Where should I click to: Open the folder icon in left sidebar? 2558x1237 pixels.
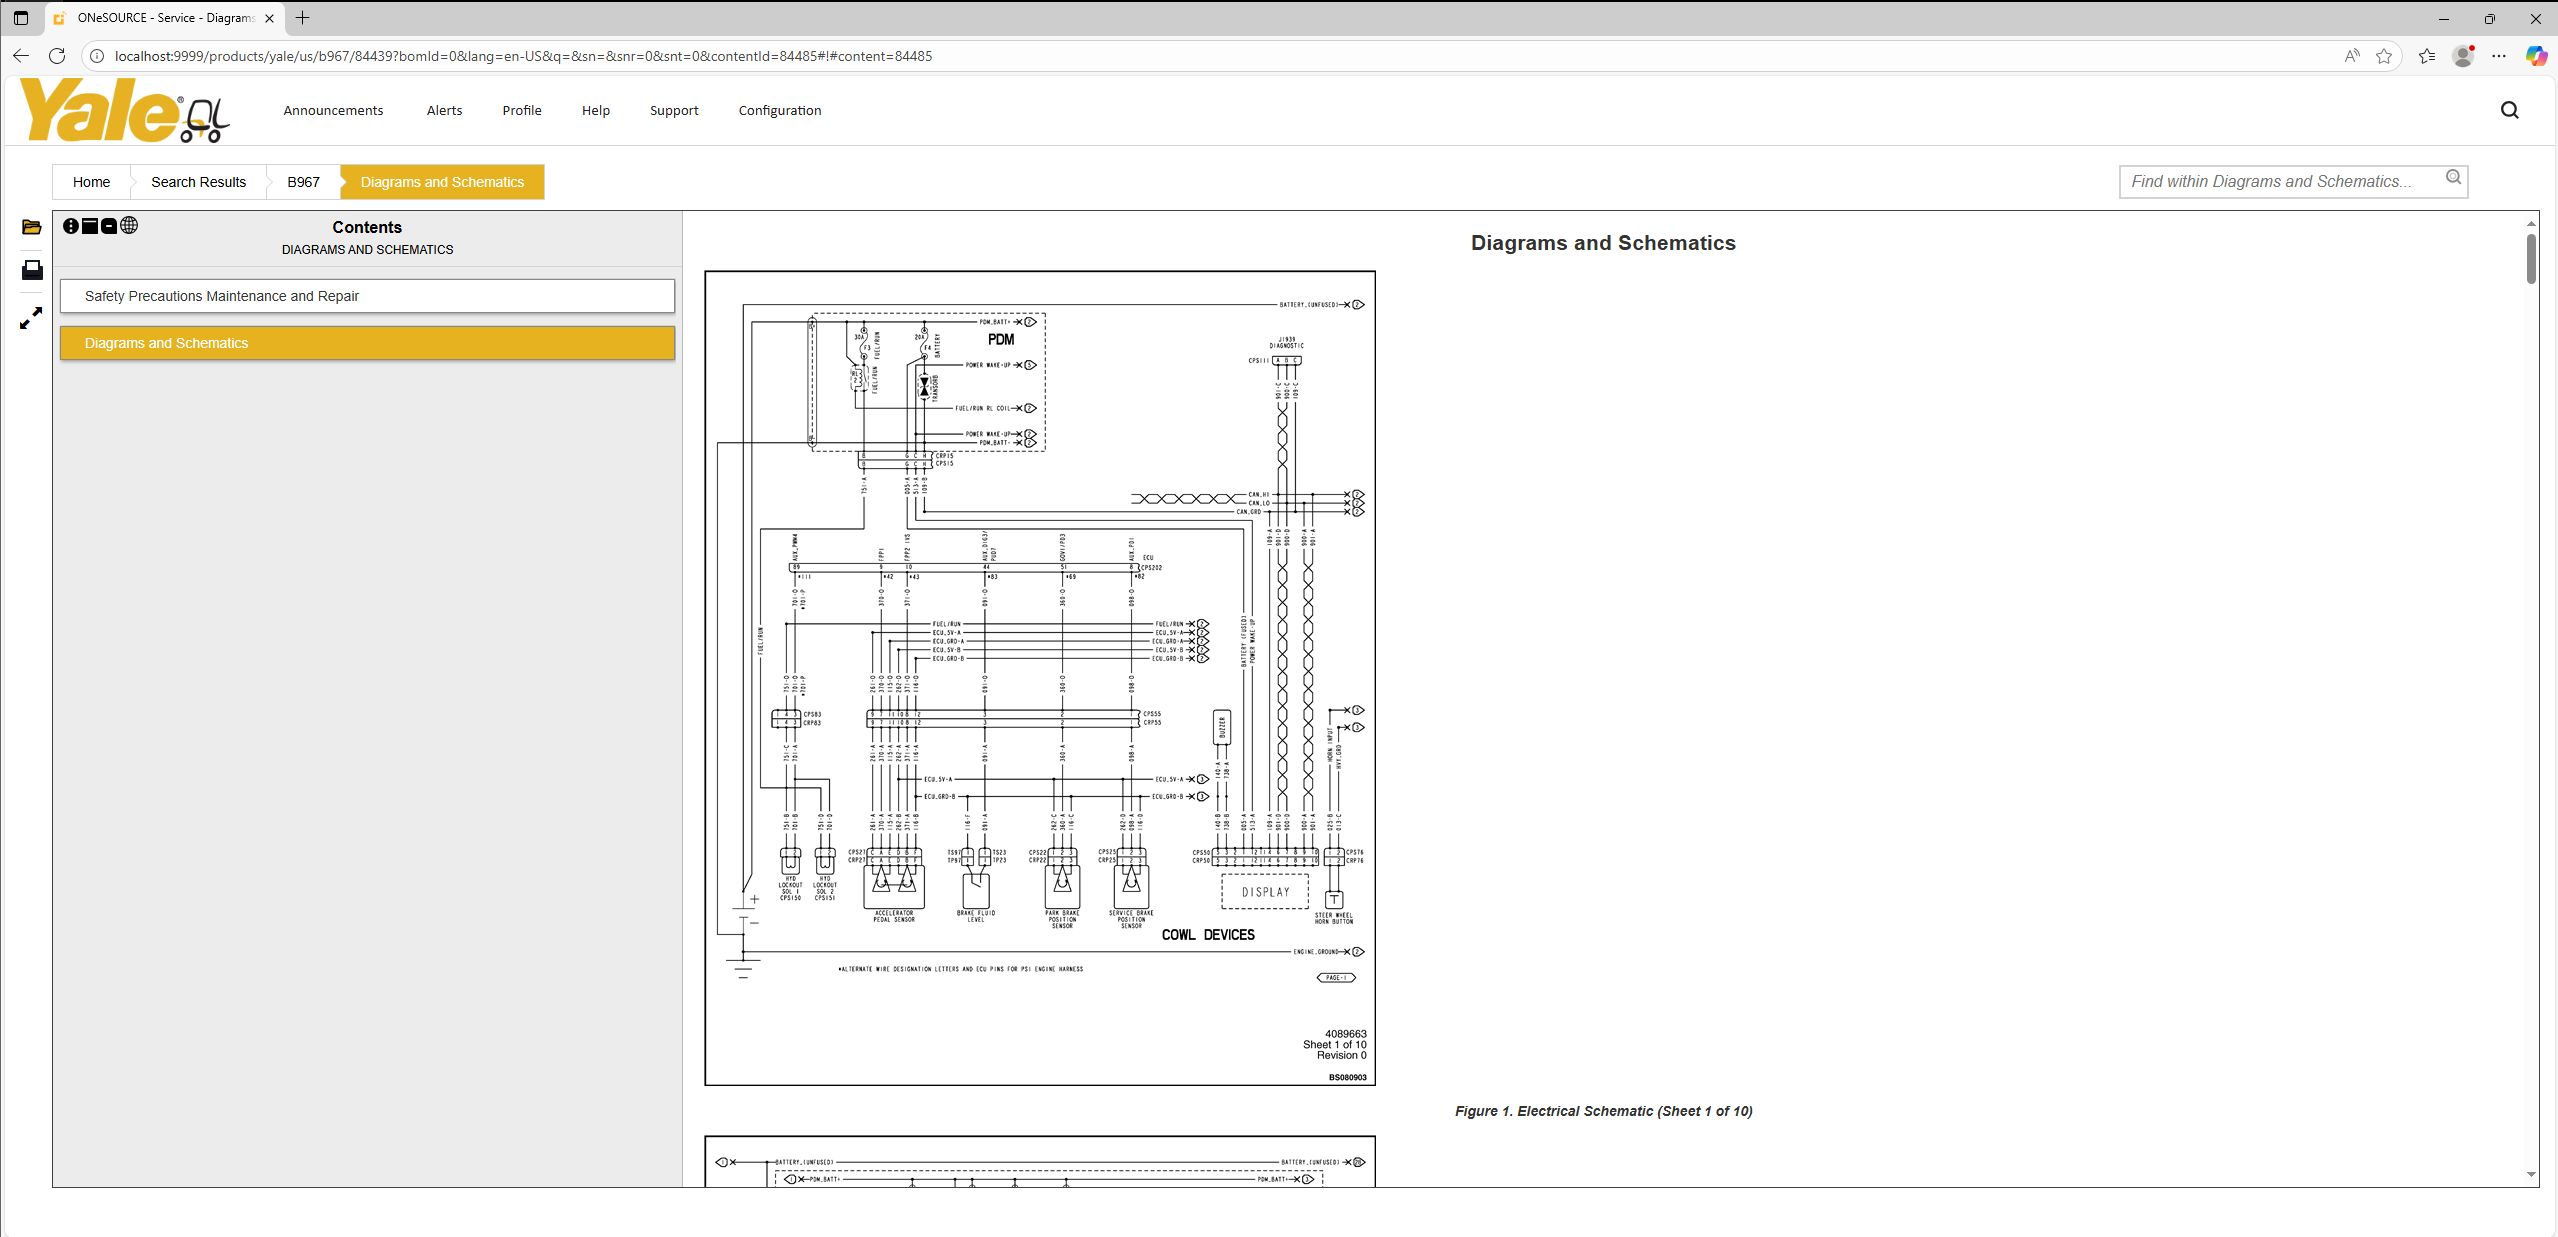click(x=30, y=228)
